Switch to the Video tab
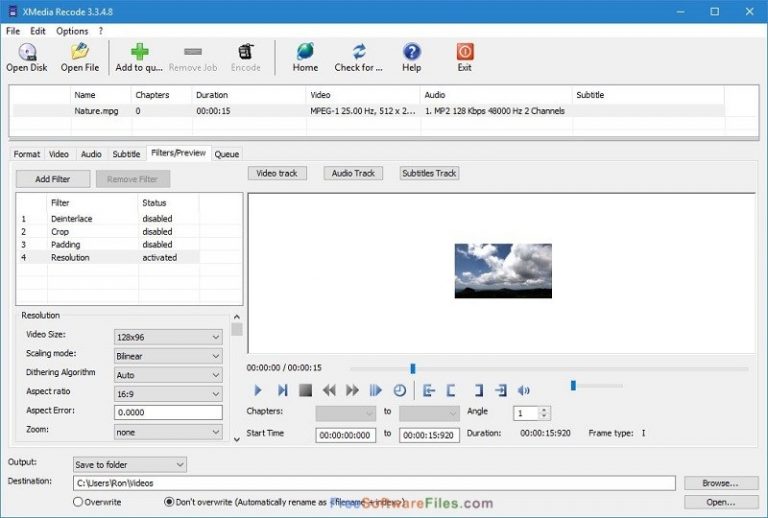Screen dimensions: 768x518 [59, 154]
